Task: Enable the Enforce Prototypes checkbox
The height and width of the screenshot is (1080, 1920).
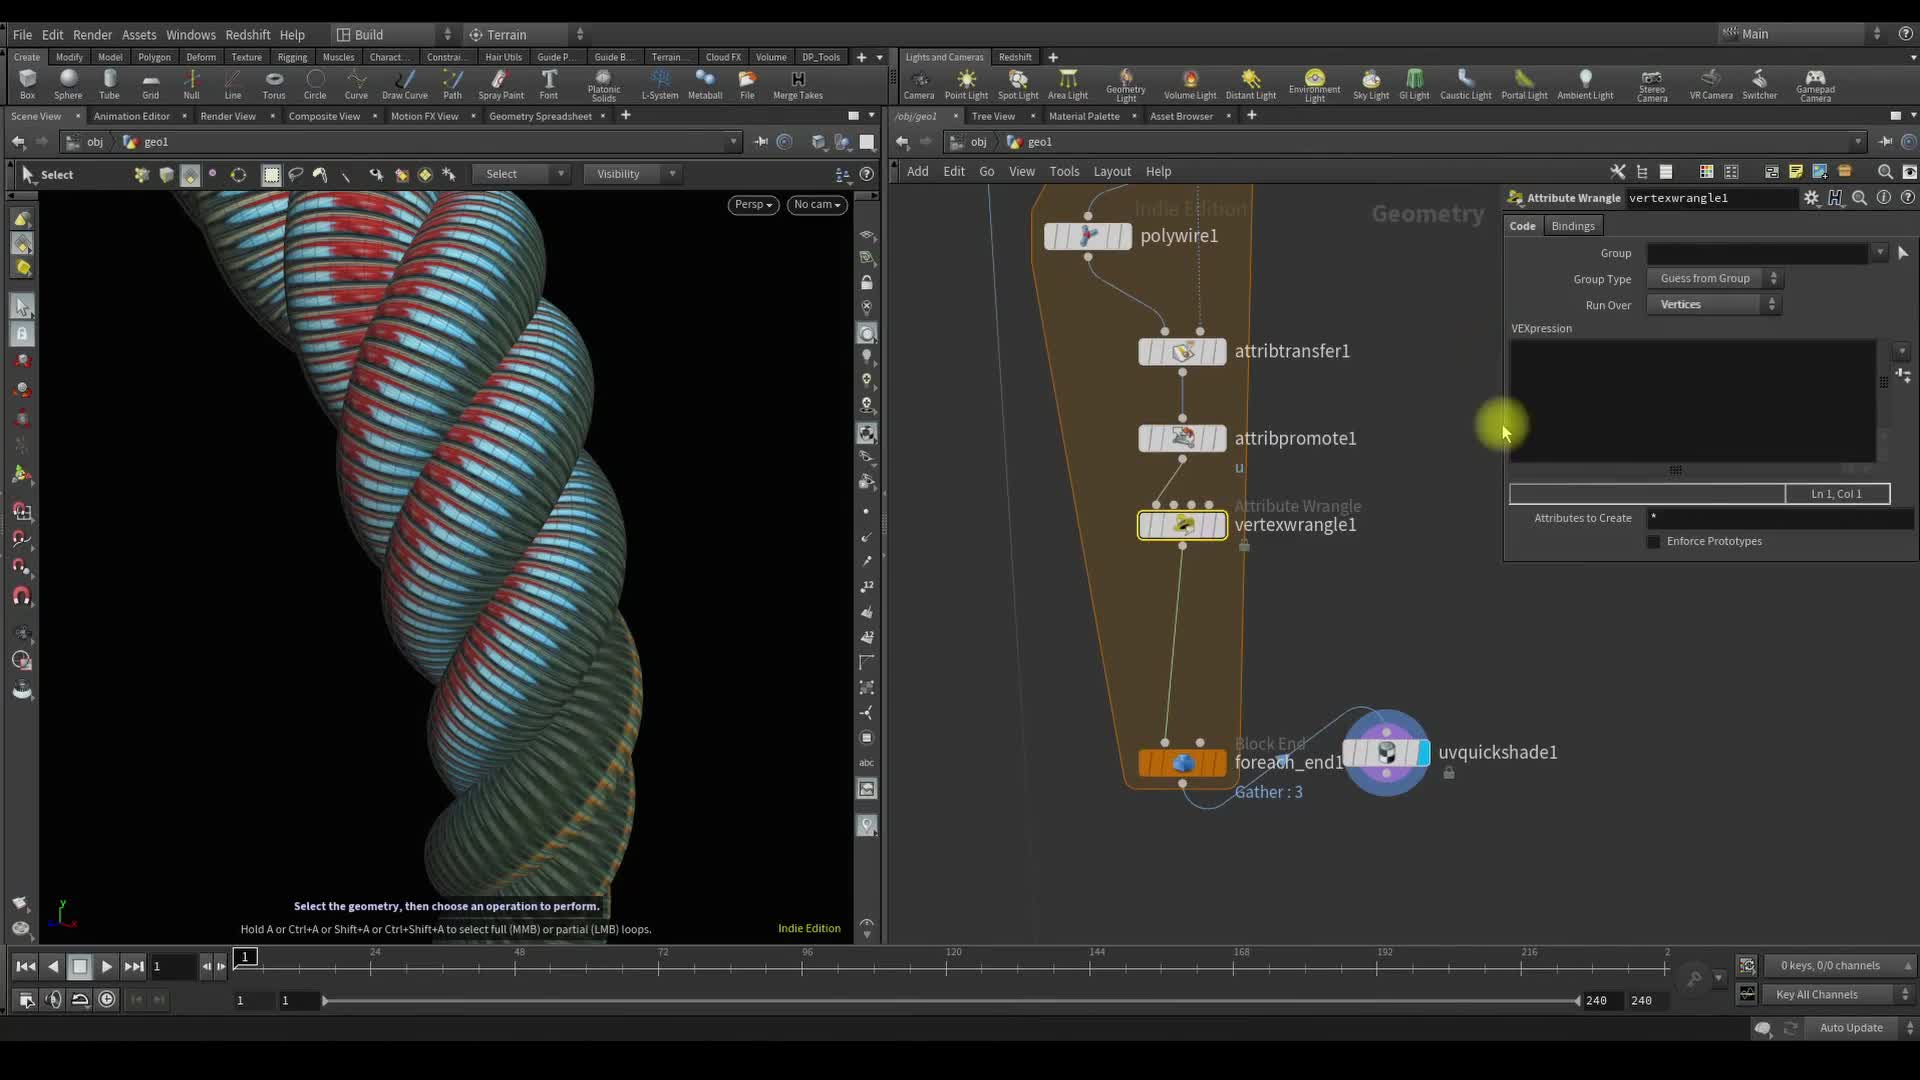Action: click(x=1653, y=541)
